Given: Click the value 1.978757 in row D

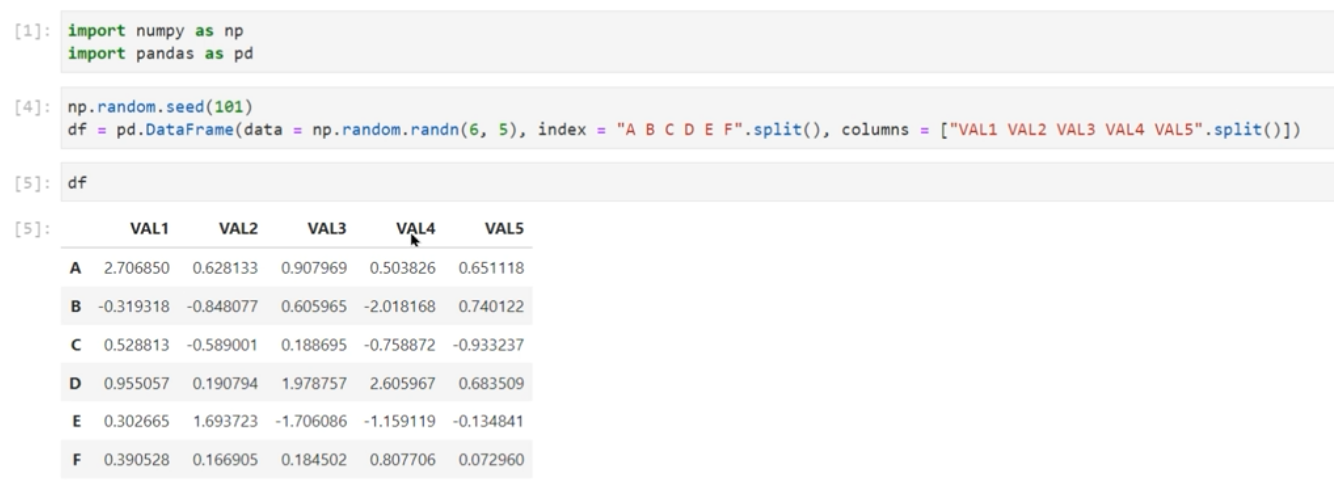Looking at the screenshot, I should pos(314,384).
